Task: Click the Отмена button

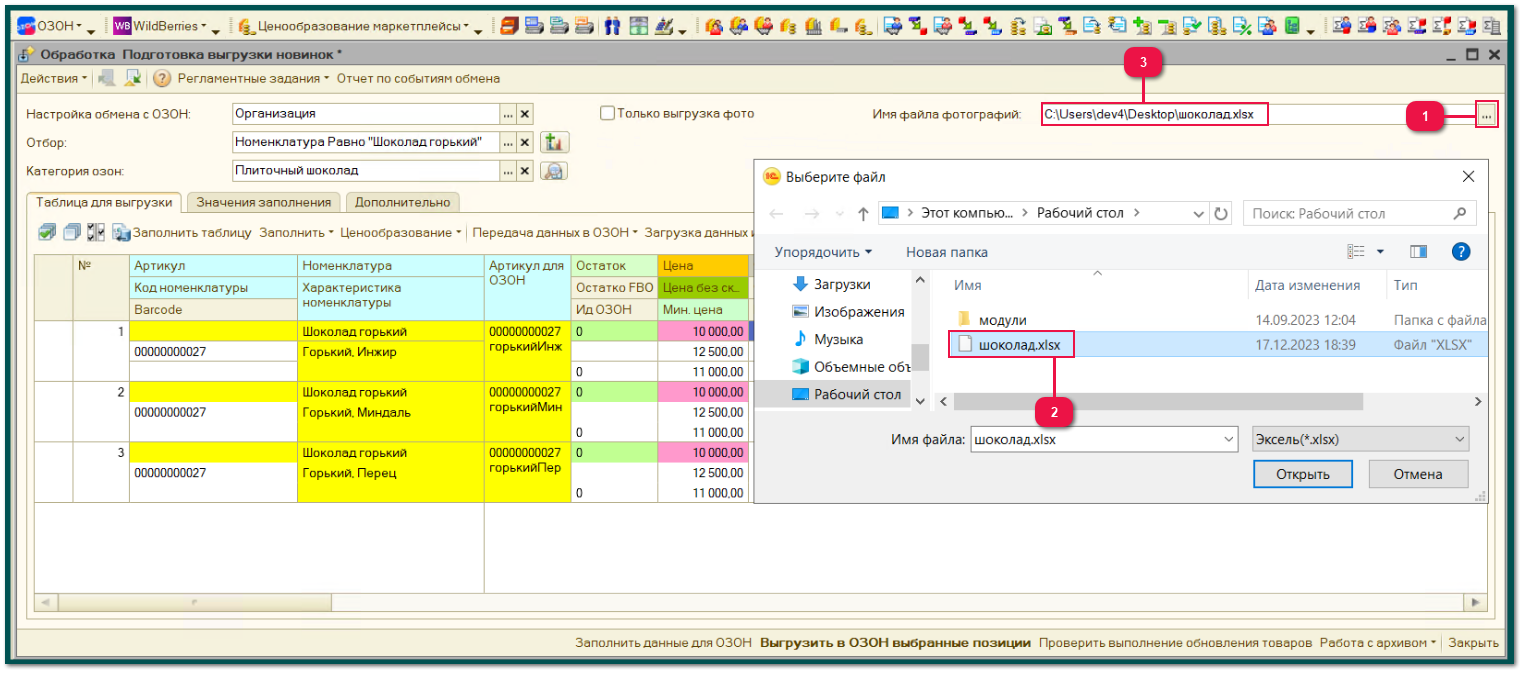Action: coord(1418,474)
